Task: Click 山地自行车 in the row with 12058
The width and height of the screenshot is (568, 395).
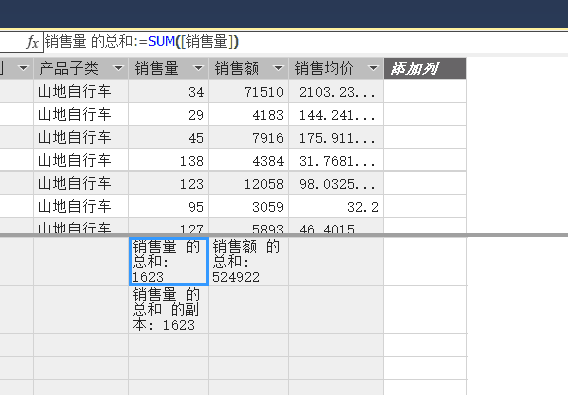Action: point(81,183)
